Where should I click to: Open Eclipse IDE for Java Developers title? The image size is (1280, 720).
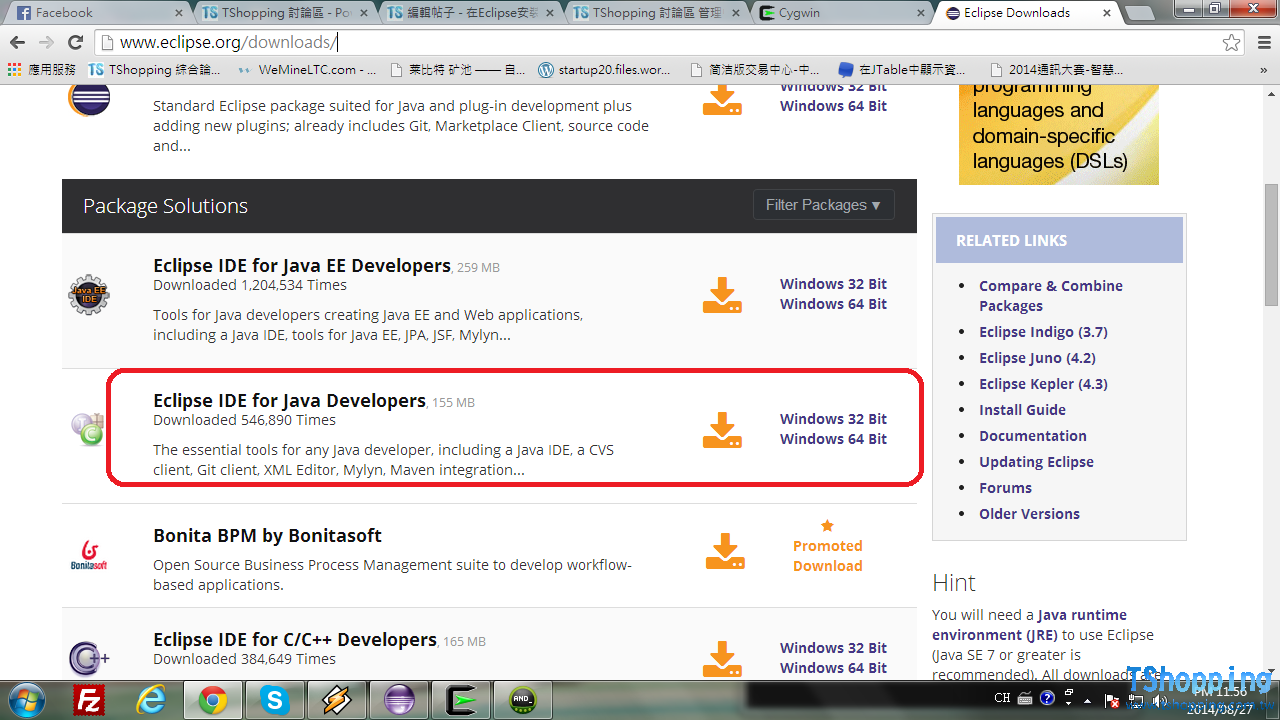coord(289,401)
